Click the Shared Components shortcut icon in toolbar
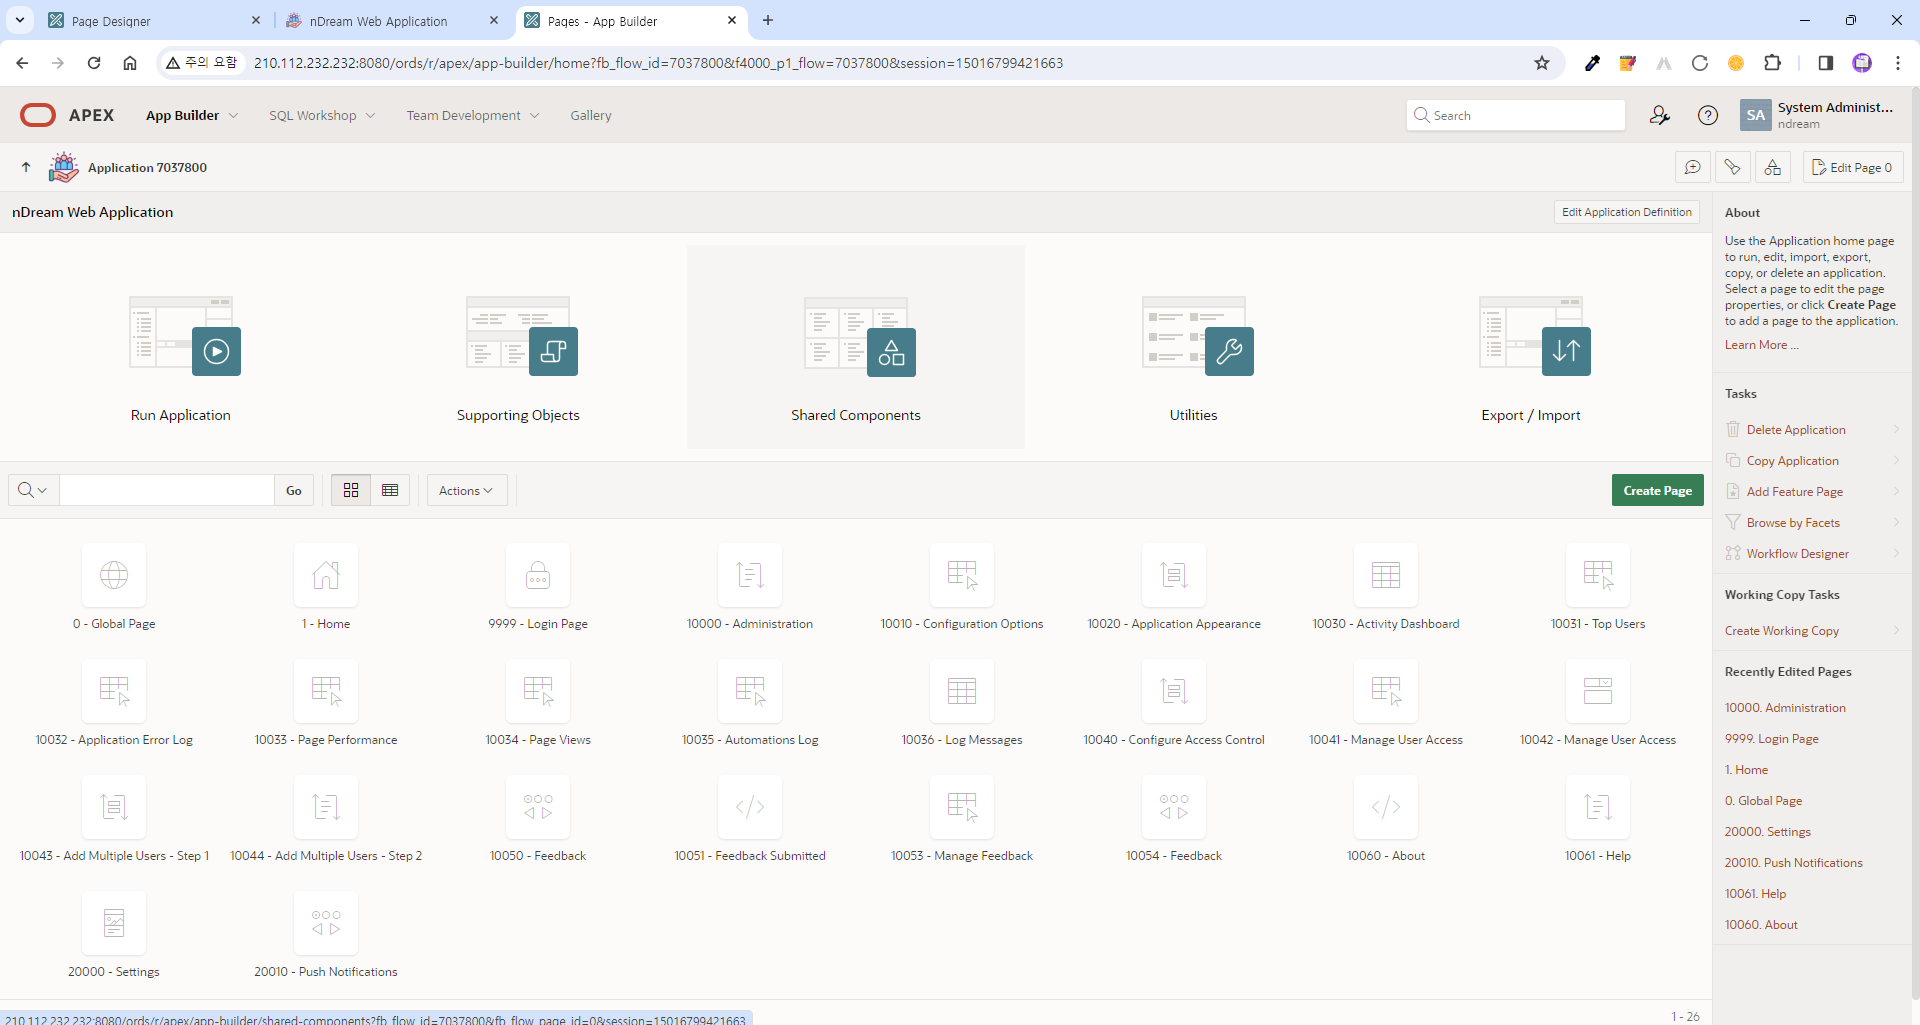Screen dimensions: 1920x1025 1773,167
